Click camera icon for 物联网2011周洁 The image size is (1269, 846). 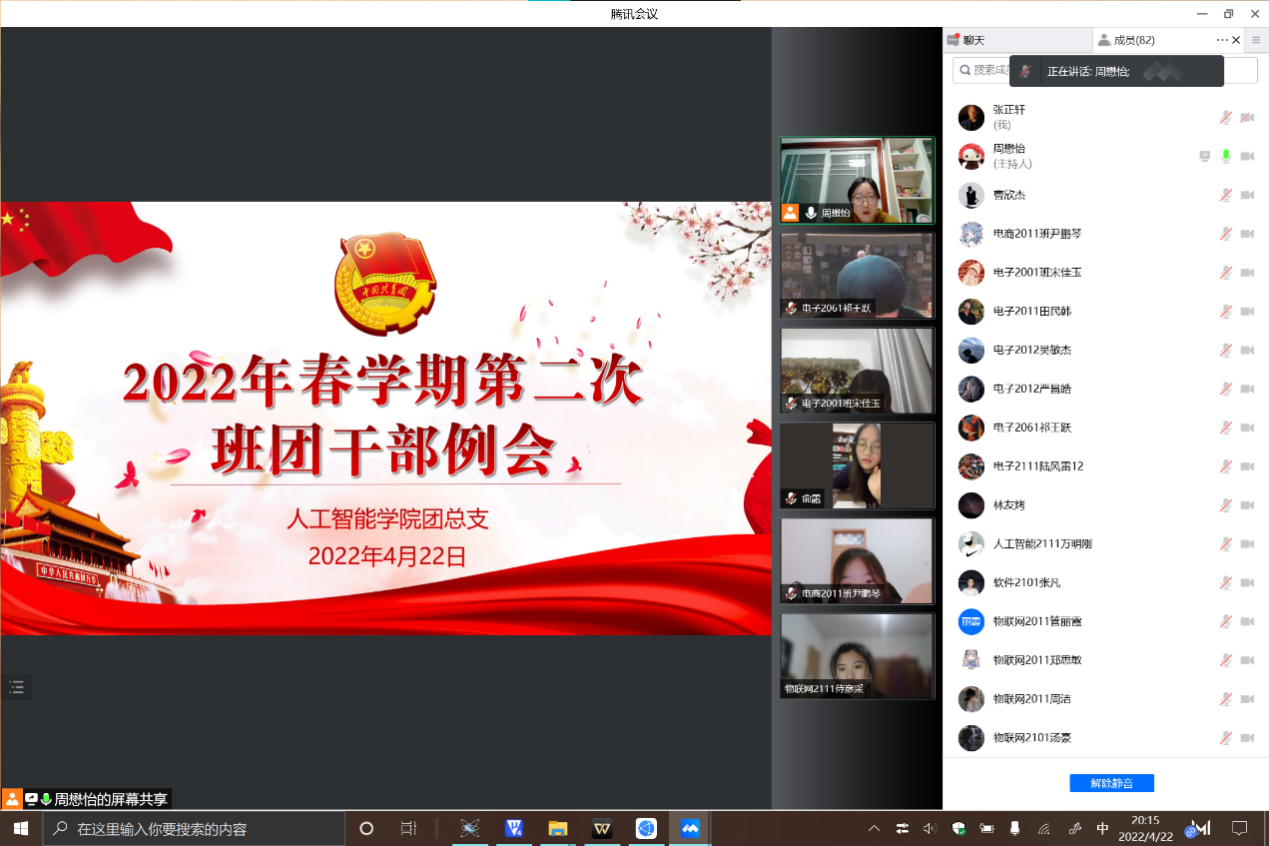coord(1247,699)
